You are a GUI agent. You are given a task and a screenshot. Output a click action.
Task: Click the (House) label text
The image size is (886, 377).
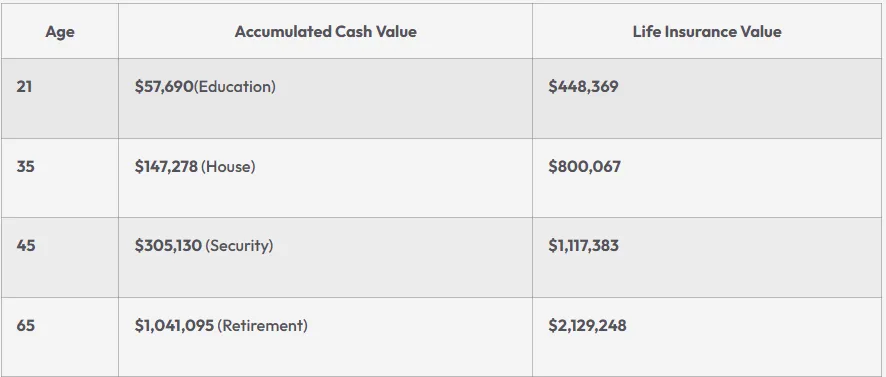click(x=228, y=167)
